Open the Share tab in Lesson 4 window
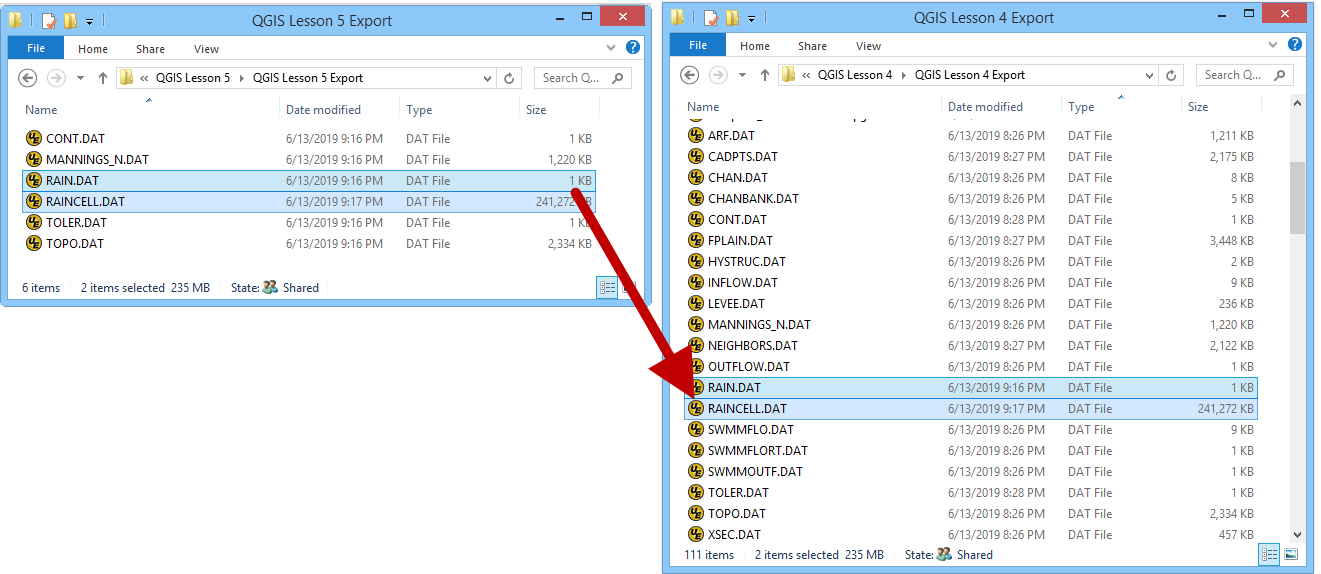This screenshot has width=1321, height=574. tap(812, 45)
